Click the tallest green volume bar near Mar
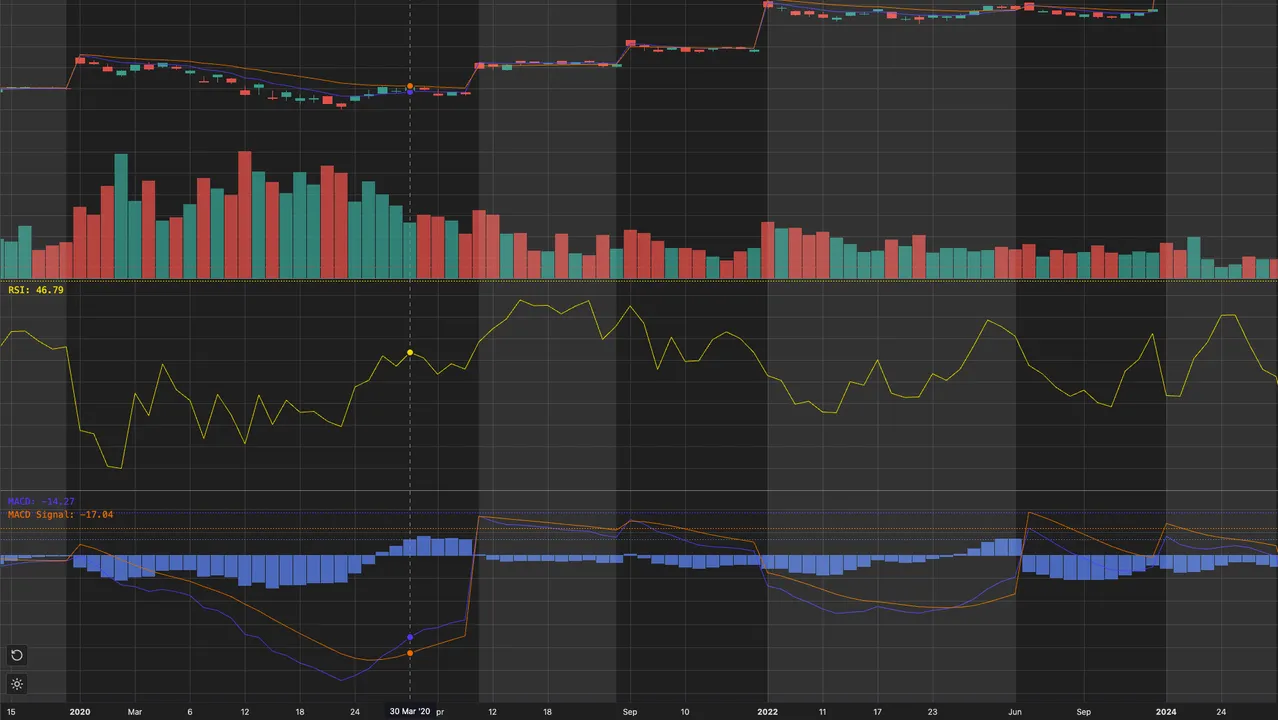 point(121,216)
